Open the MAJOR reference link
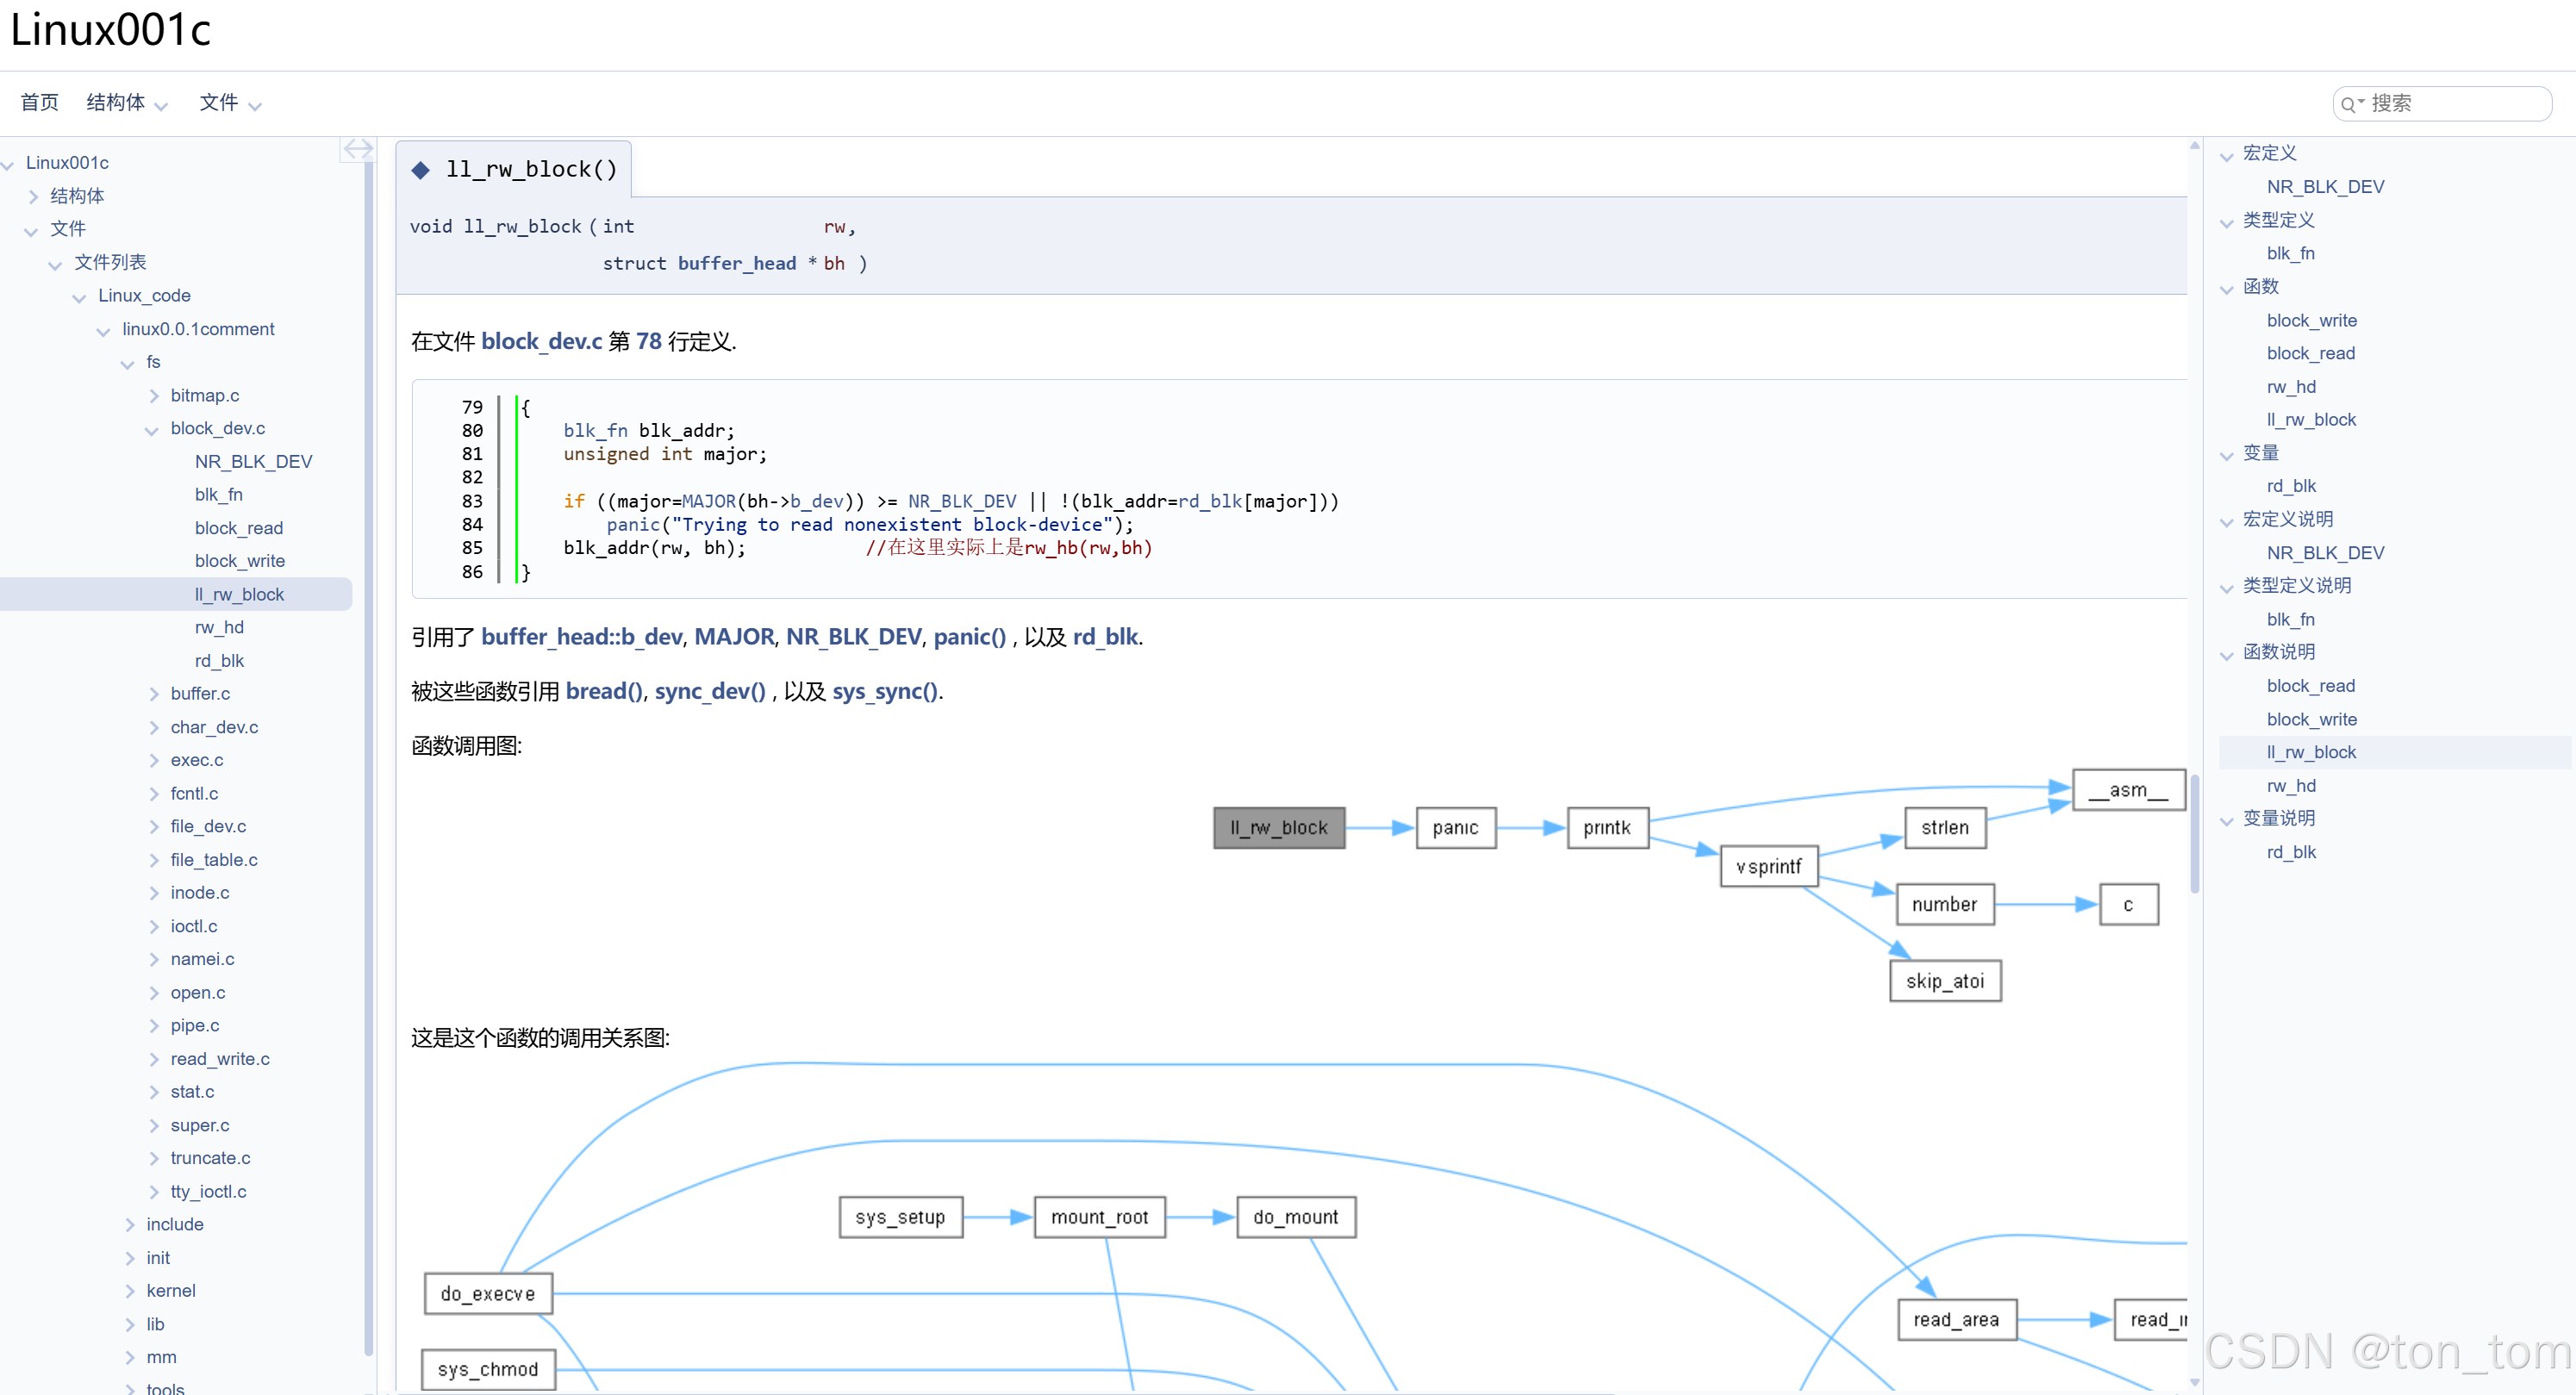Image resolution: width=2576 pixels, height=1395 pixels. pyautogui.click(x=734, y=636)
